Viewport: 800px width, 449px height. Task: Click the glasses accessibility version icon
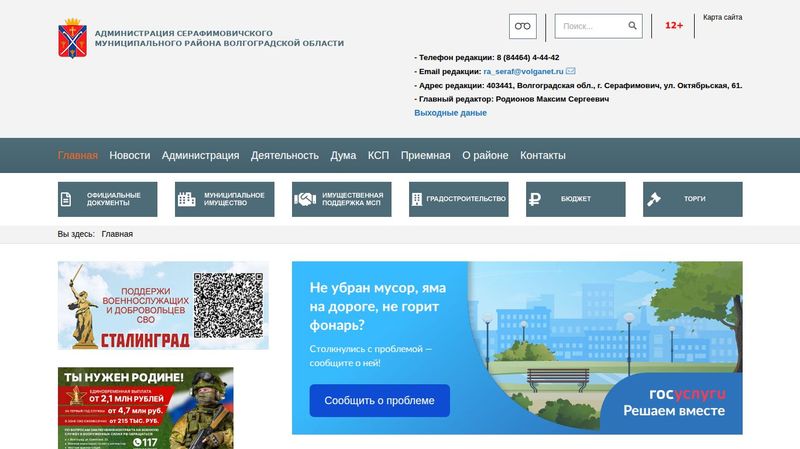click(x=522, y=26)
